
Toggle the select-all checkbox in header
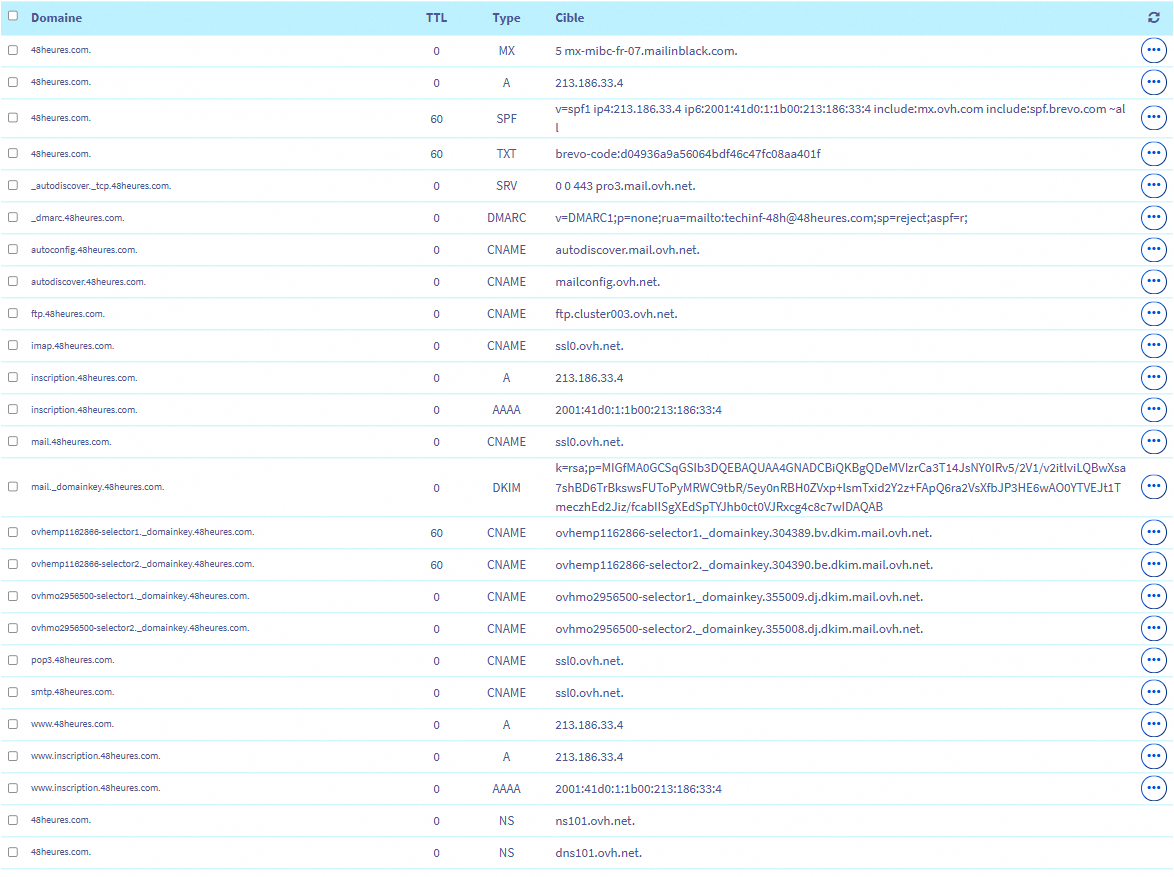click(13, 16)
